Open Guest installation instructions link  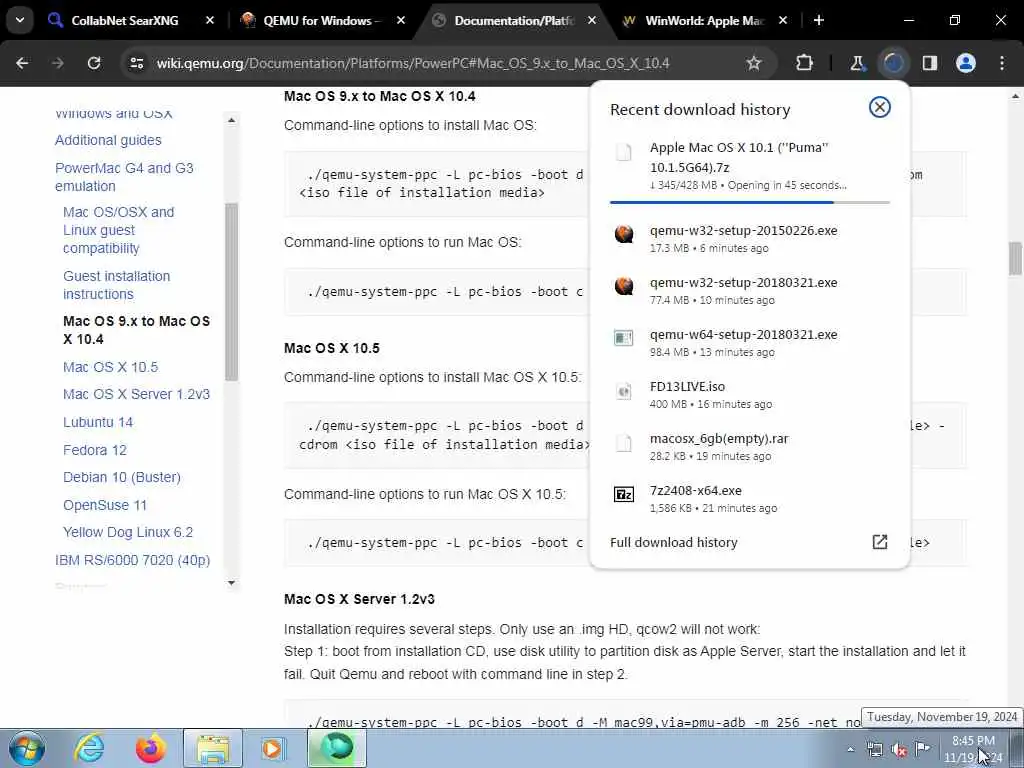coord(116,285)
